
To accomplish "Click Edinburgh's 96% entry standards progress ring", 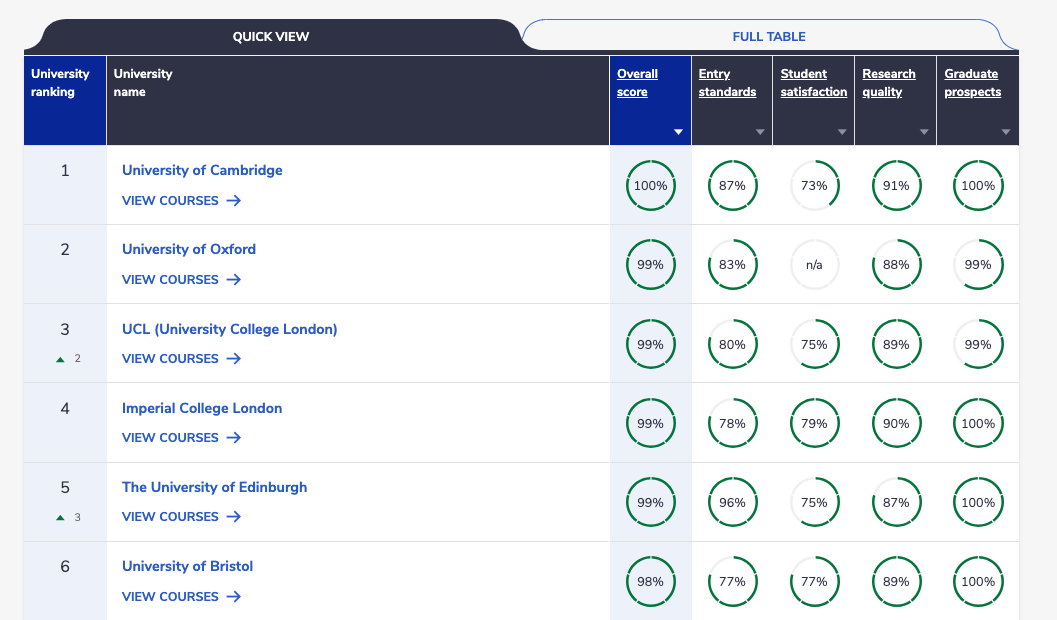I will tap(732, 502).
